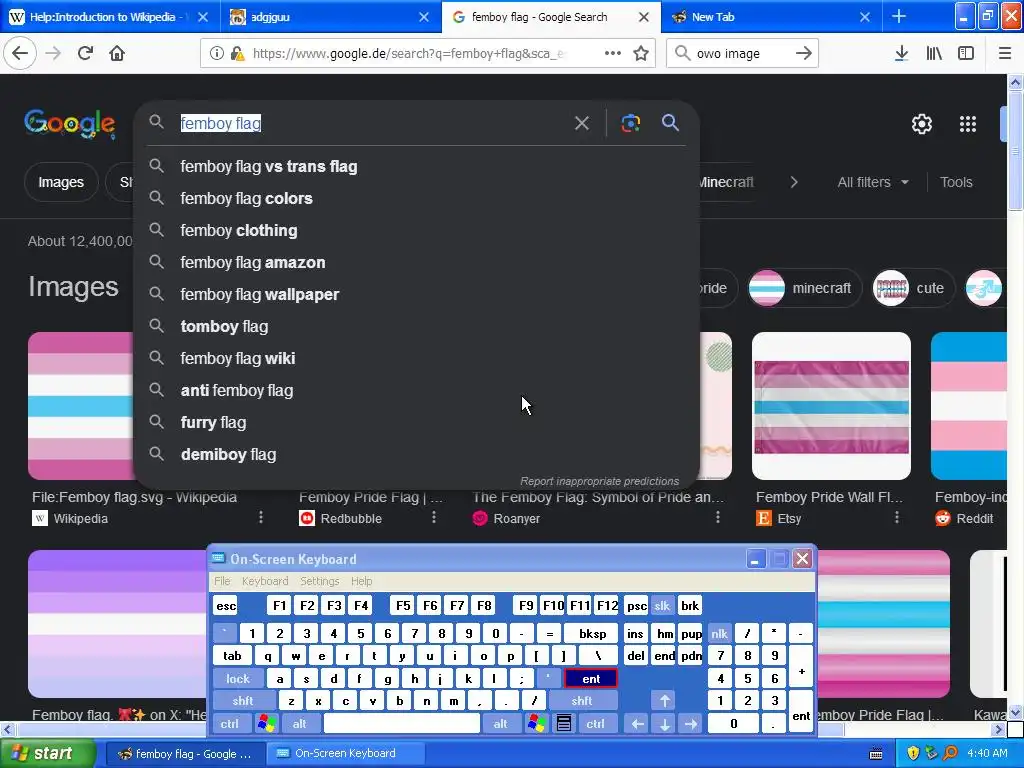Submit Google search with magnifier icon
The image size is (1024, 768).
[670, 123]
